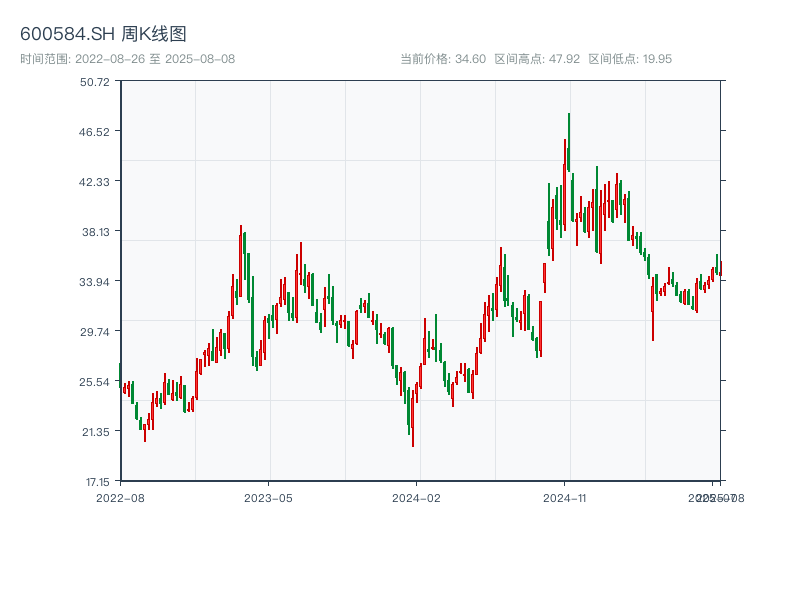
Task: Click the 38.13 y-axis tick label
Action: tap(95, 231)
